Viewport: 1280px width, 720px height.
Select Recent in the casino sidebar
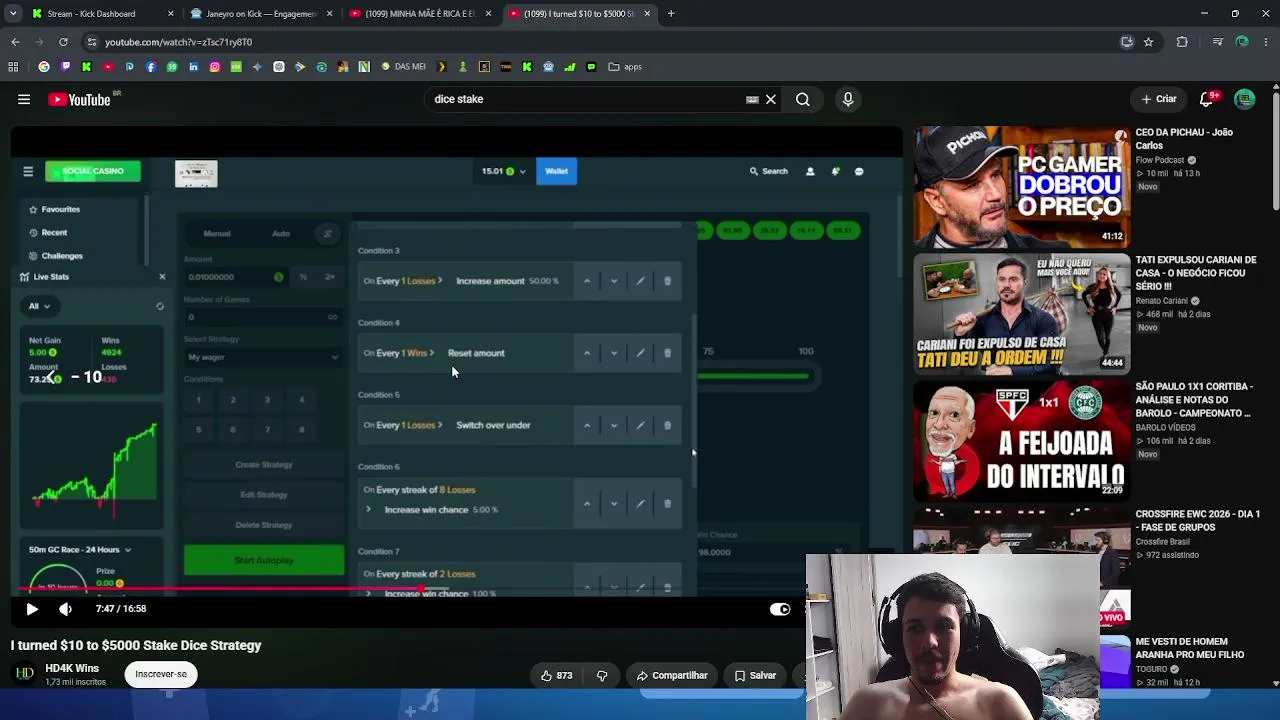(x=48, y=232)
